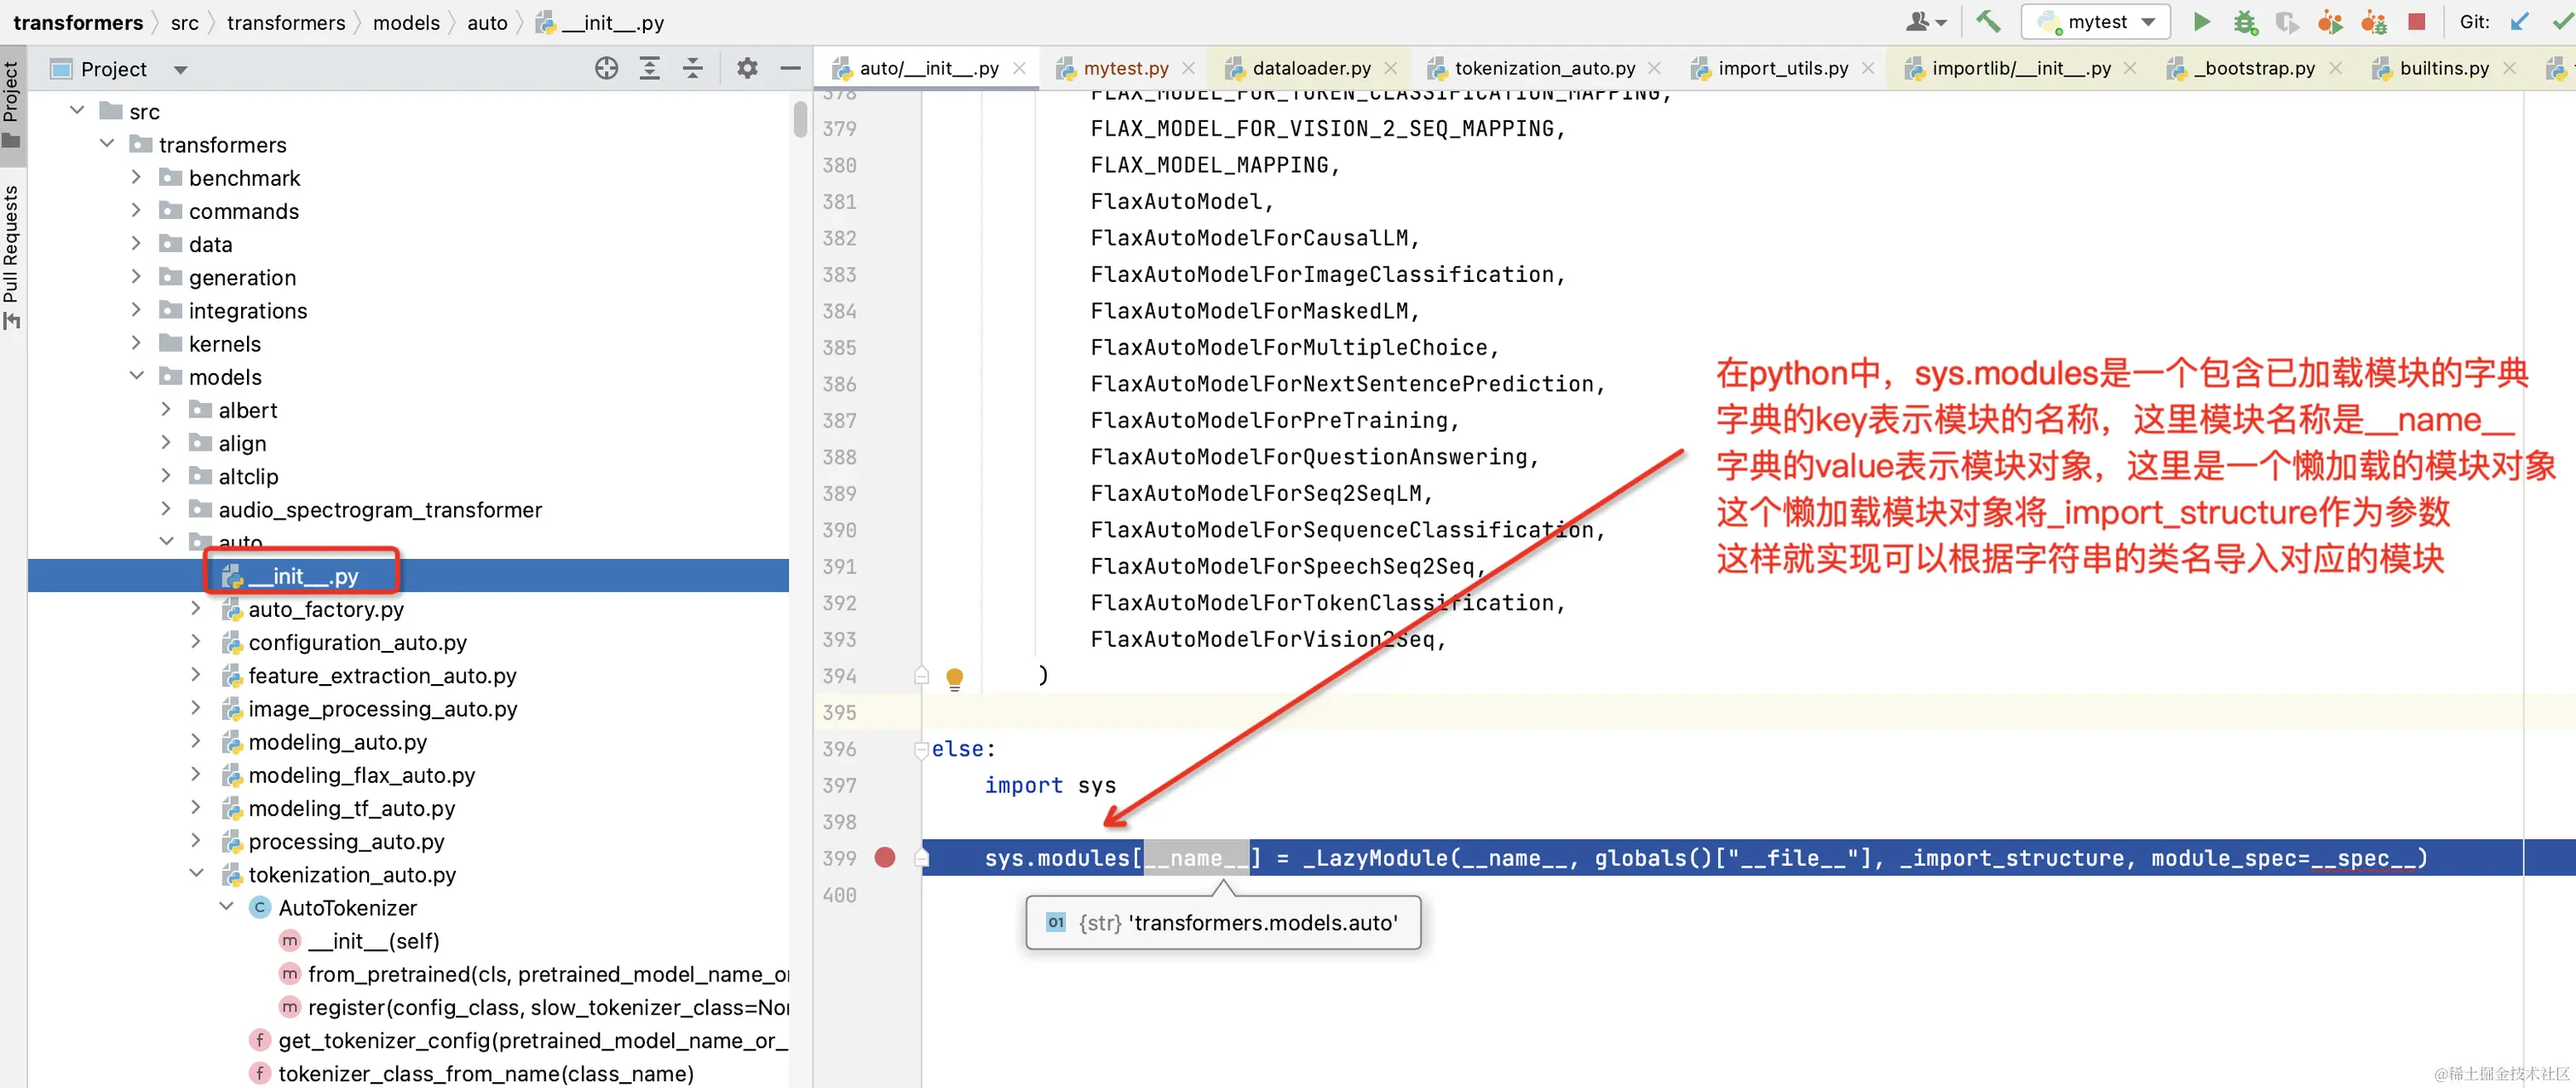
Task: Collapse the models folder
Action: coord(137,376)
